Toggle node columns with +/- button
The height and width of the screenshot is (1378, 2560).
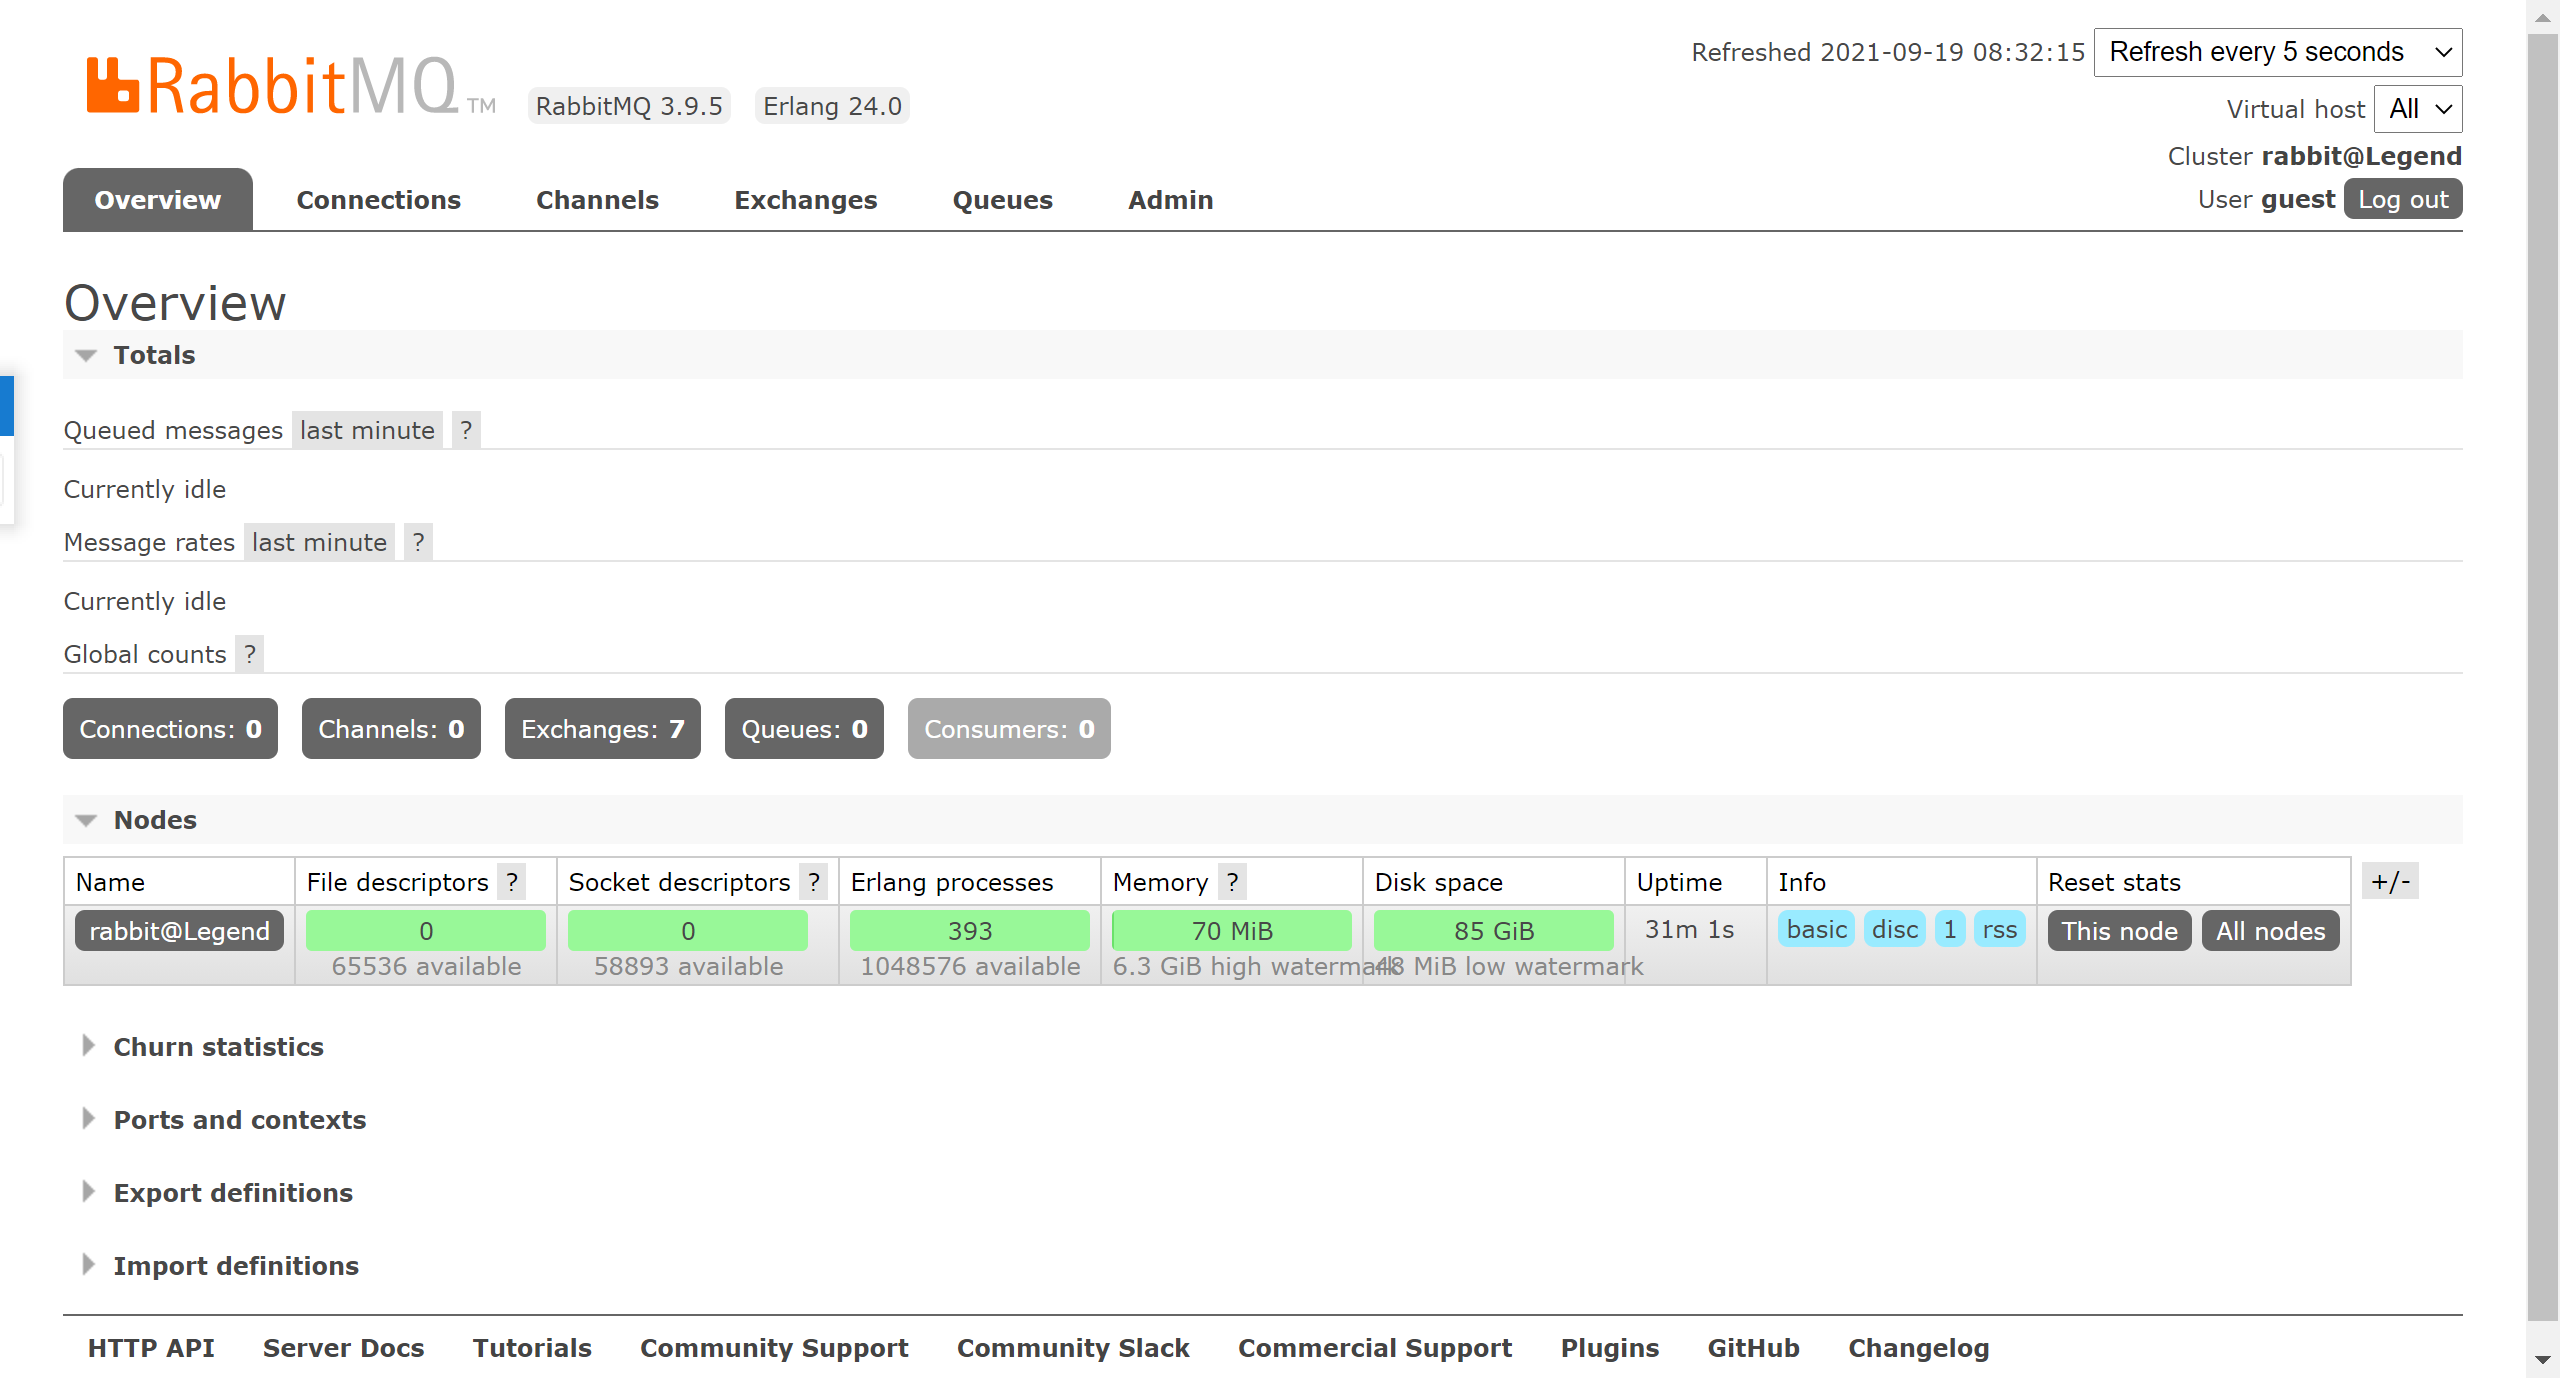2390,882
